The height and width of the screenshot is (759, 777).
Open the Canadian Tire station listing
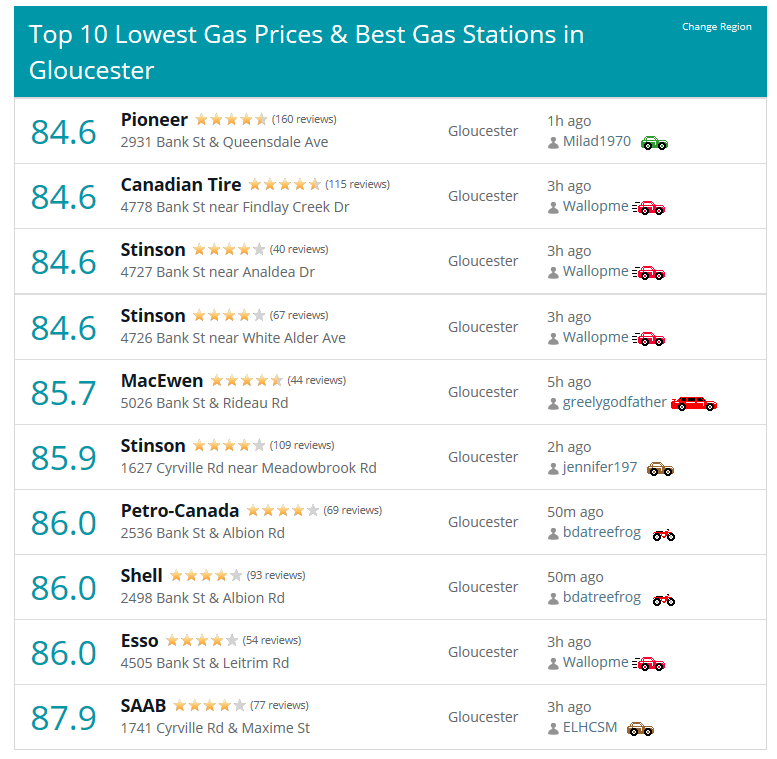tap(181, 184)
